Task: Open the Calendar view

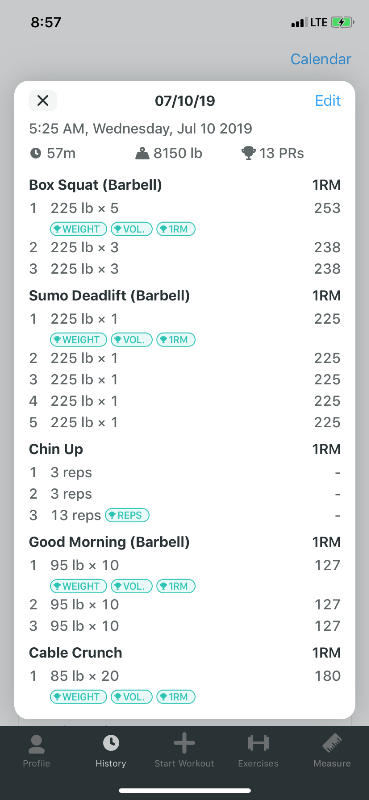Action: (x=321, y=59)
